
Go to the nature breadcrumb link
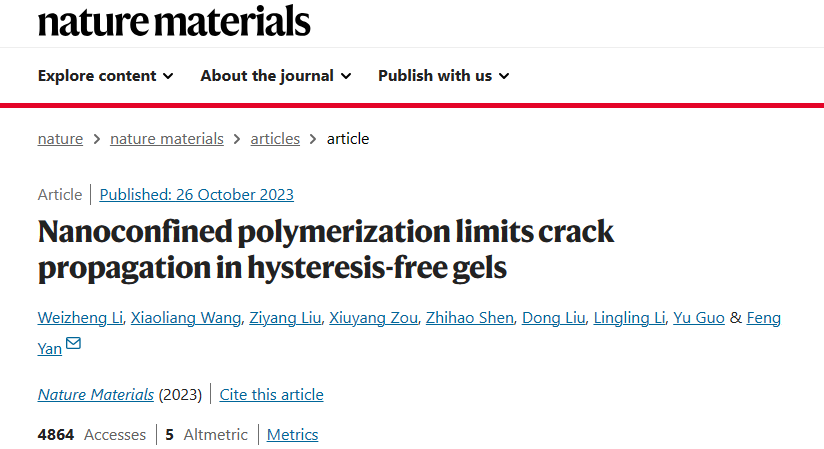pyautogui.click(x=60, y=139)
